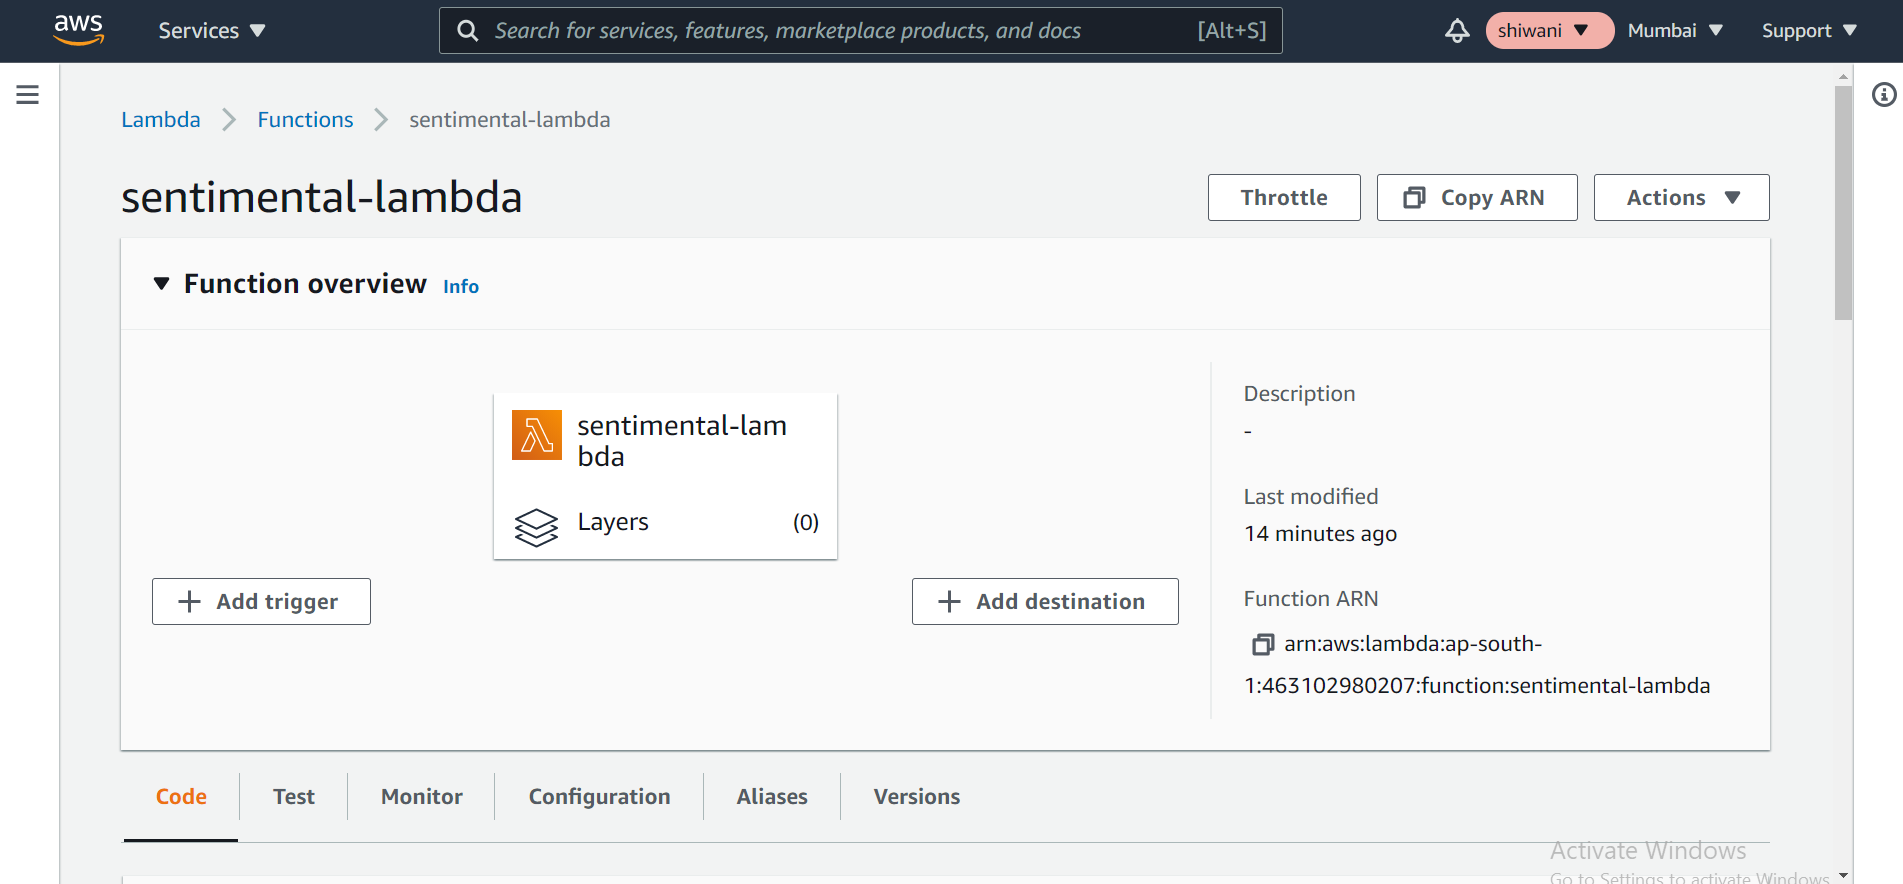Click the orange Lambda function icon

click(x=537, y=435)
